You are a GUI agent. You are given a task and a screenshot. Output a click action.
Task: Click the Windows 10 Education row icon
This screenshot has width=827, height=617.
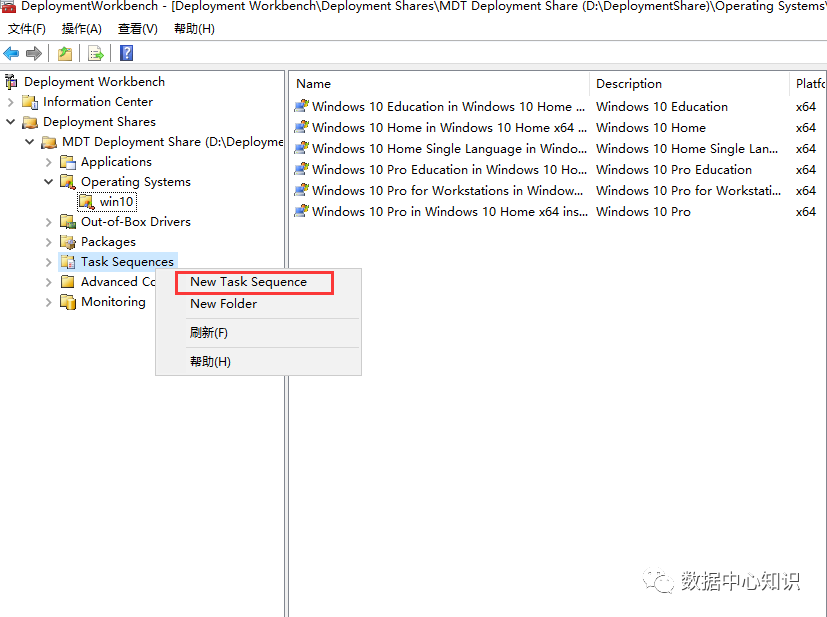[x=301, y=106]
